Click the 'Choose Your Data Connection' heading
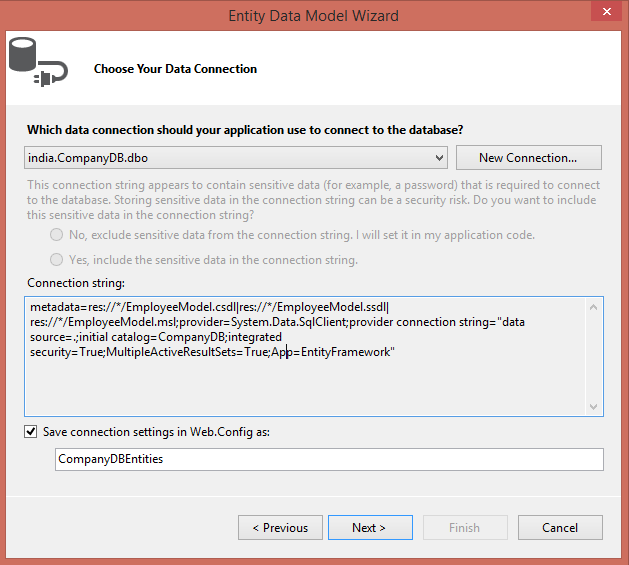Screen dimensions: 629x565 pyautogui.click(x=175, y=69)
